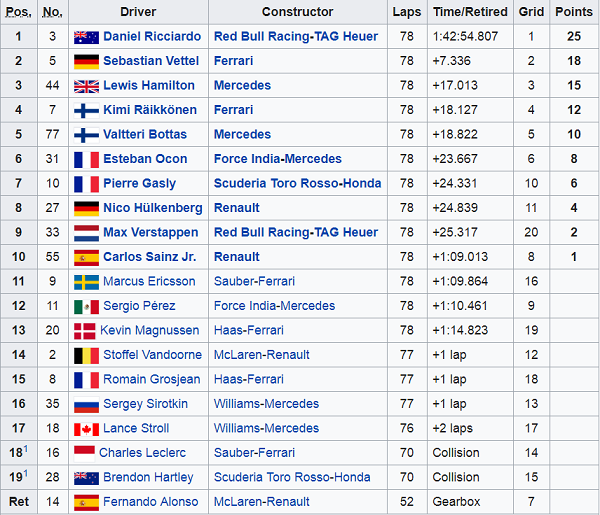The width and height of the screenshot is (600, 515).
Task: Click the Constructor column header
Action: 297,12
